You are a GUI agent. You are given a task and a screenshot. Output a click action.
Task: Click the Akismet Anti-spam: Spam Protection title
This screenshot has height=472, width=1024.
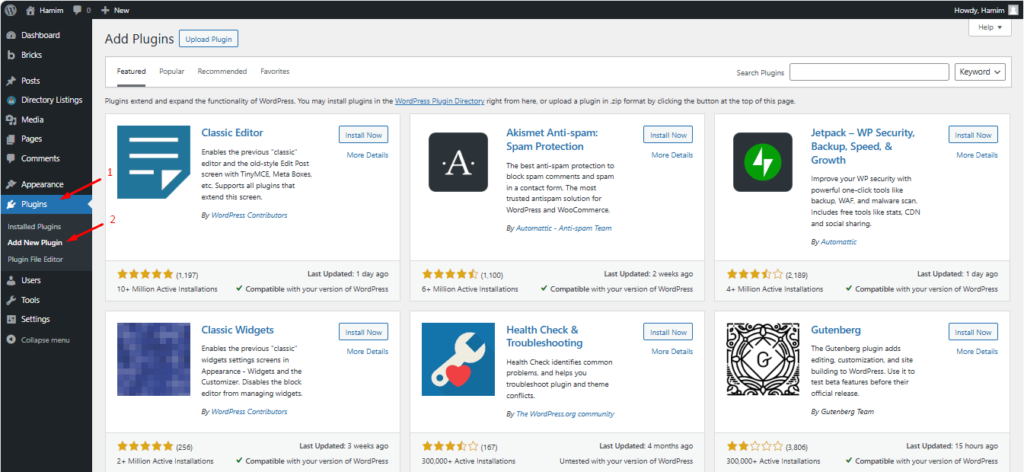pyautogui.click(x=552, y=140)
